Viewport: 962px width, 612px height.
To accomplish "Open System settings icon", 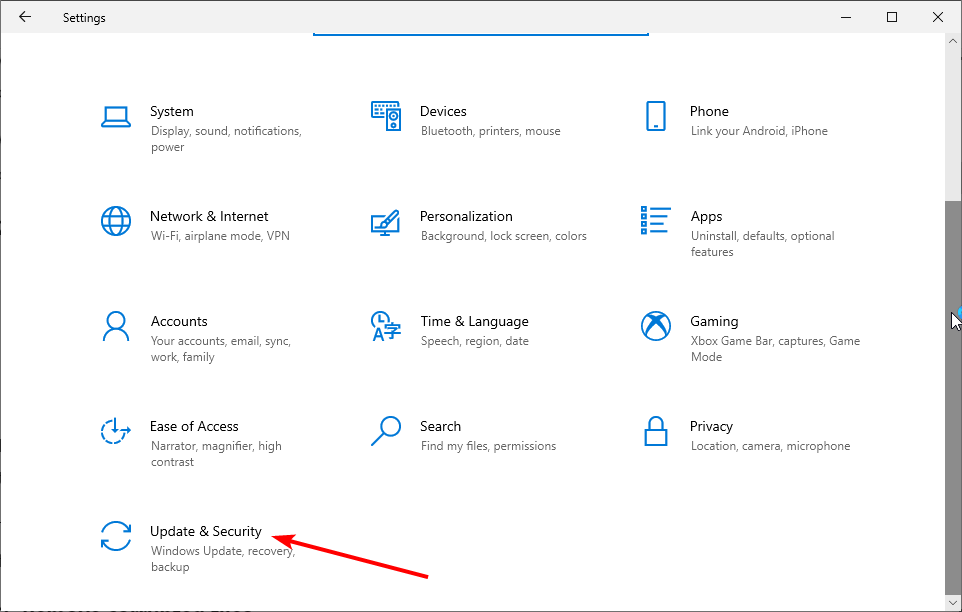I will [x=116, y=115].
